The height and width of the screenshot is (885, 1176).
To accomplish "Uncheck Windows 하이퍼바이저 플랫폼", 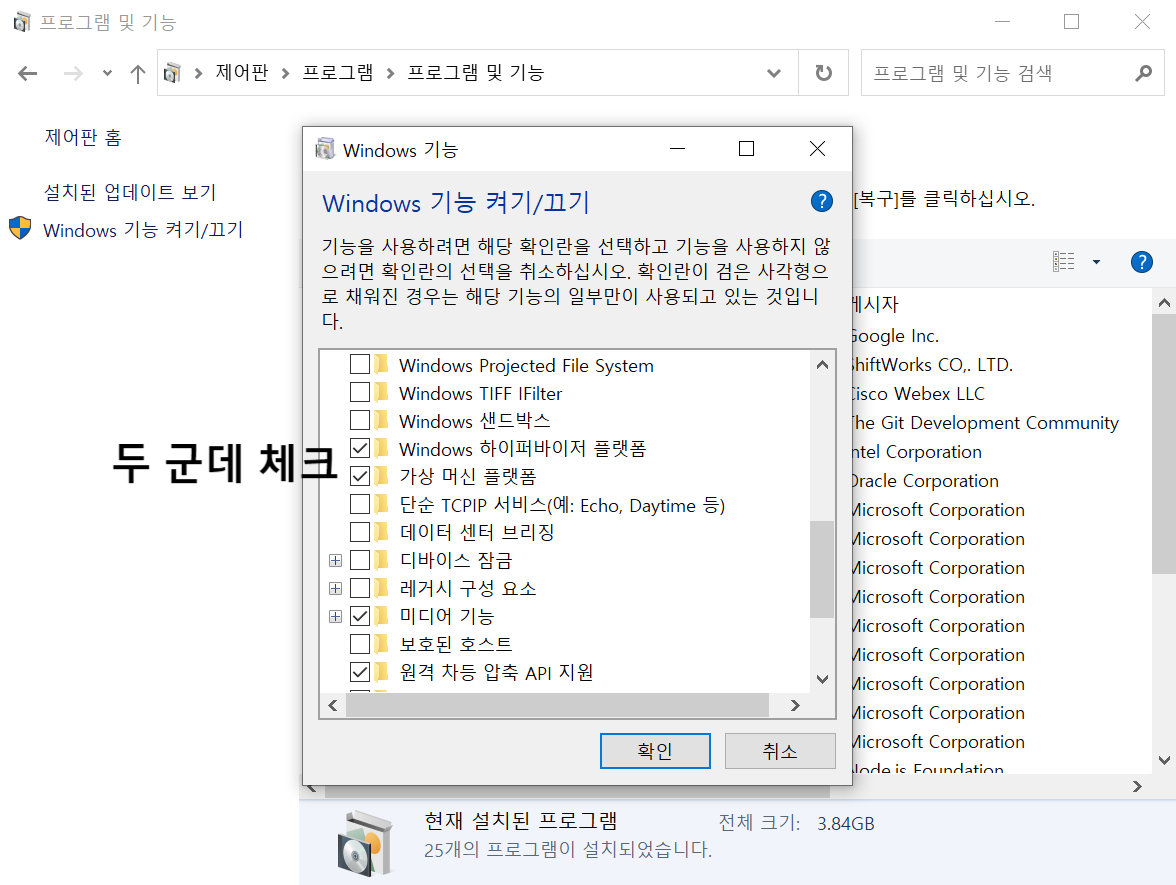I will click(360, 448).
